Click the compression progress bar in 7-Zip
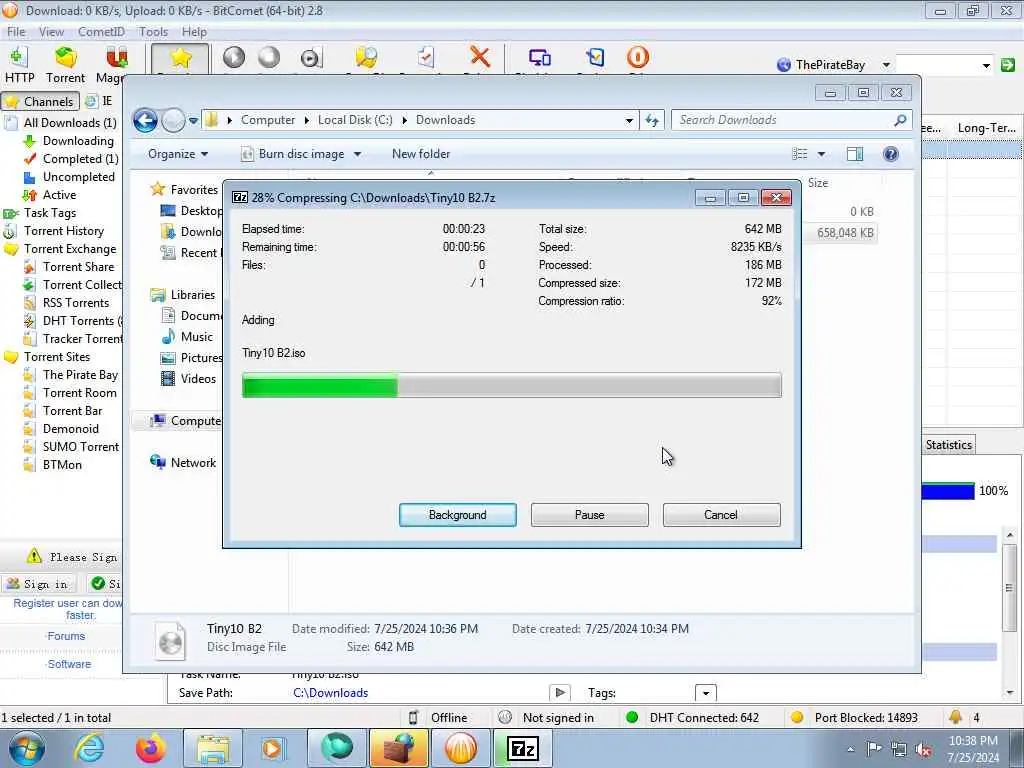This screenshot has width=1024, height=768. point(511,385)
